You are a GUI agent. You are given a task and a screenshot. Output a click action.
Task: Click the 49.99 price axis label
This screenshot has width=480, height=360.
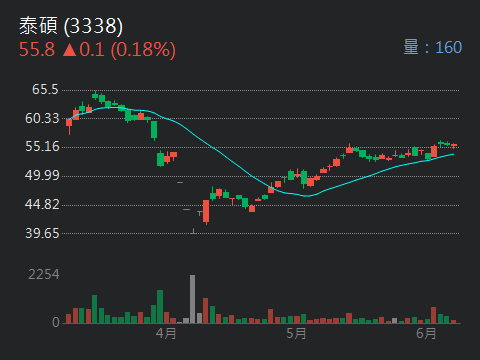pos(42,175)
